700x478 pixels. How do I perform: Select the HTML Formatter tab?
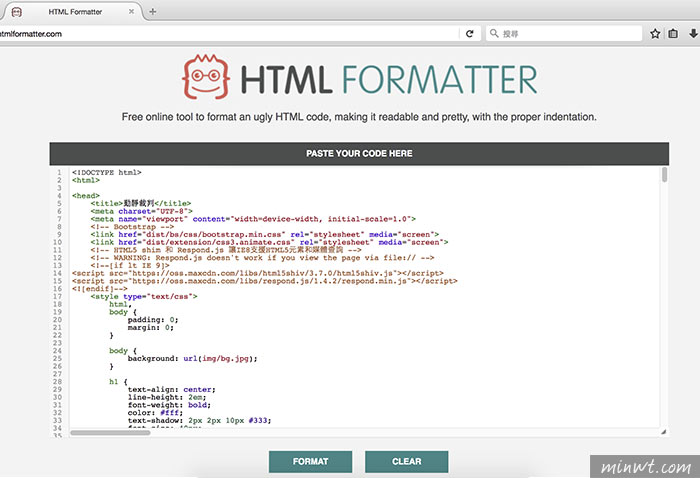pos(75,12)
